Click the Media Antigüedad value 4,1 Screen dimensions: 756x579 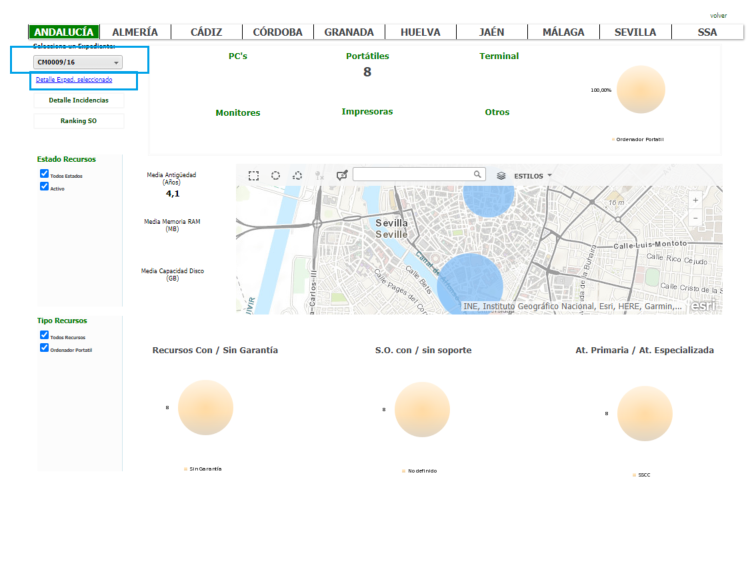[x=173, y=194]
